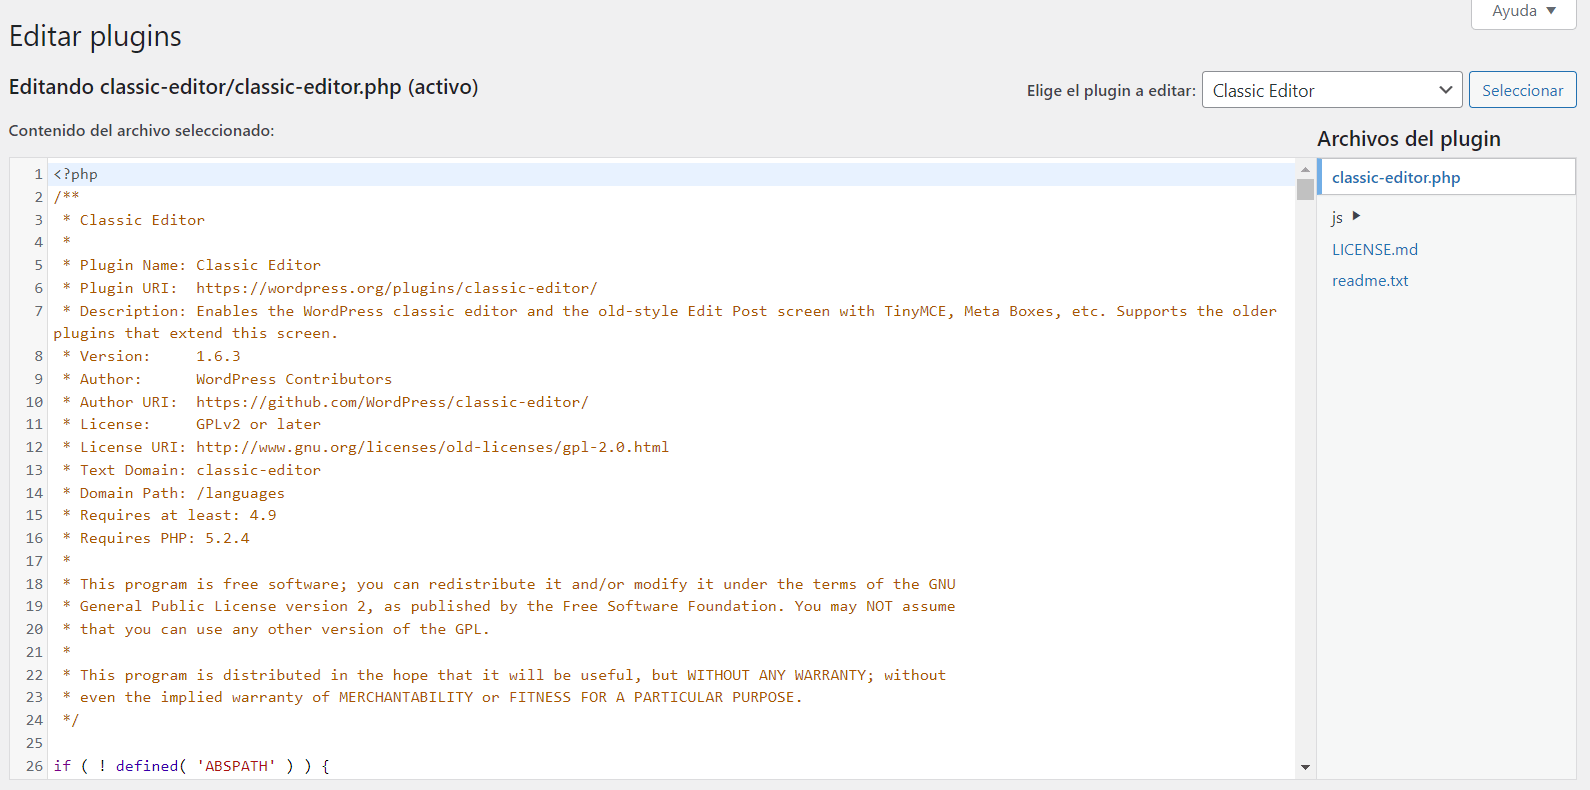The image size is (1590, 790).
Task: Click line number 26 in the gutter
Action: [x=34, y=766]
